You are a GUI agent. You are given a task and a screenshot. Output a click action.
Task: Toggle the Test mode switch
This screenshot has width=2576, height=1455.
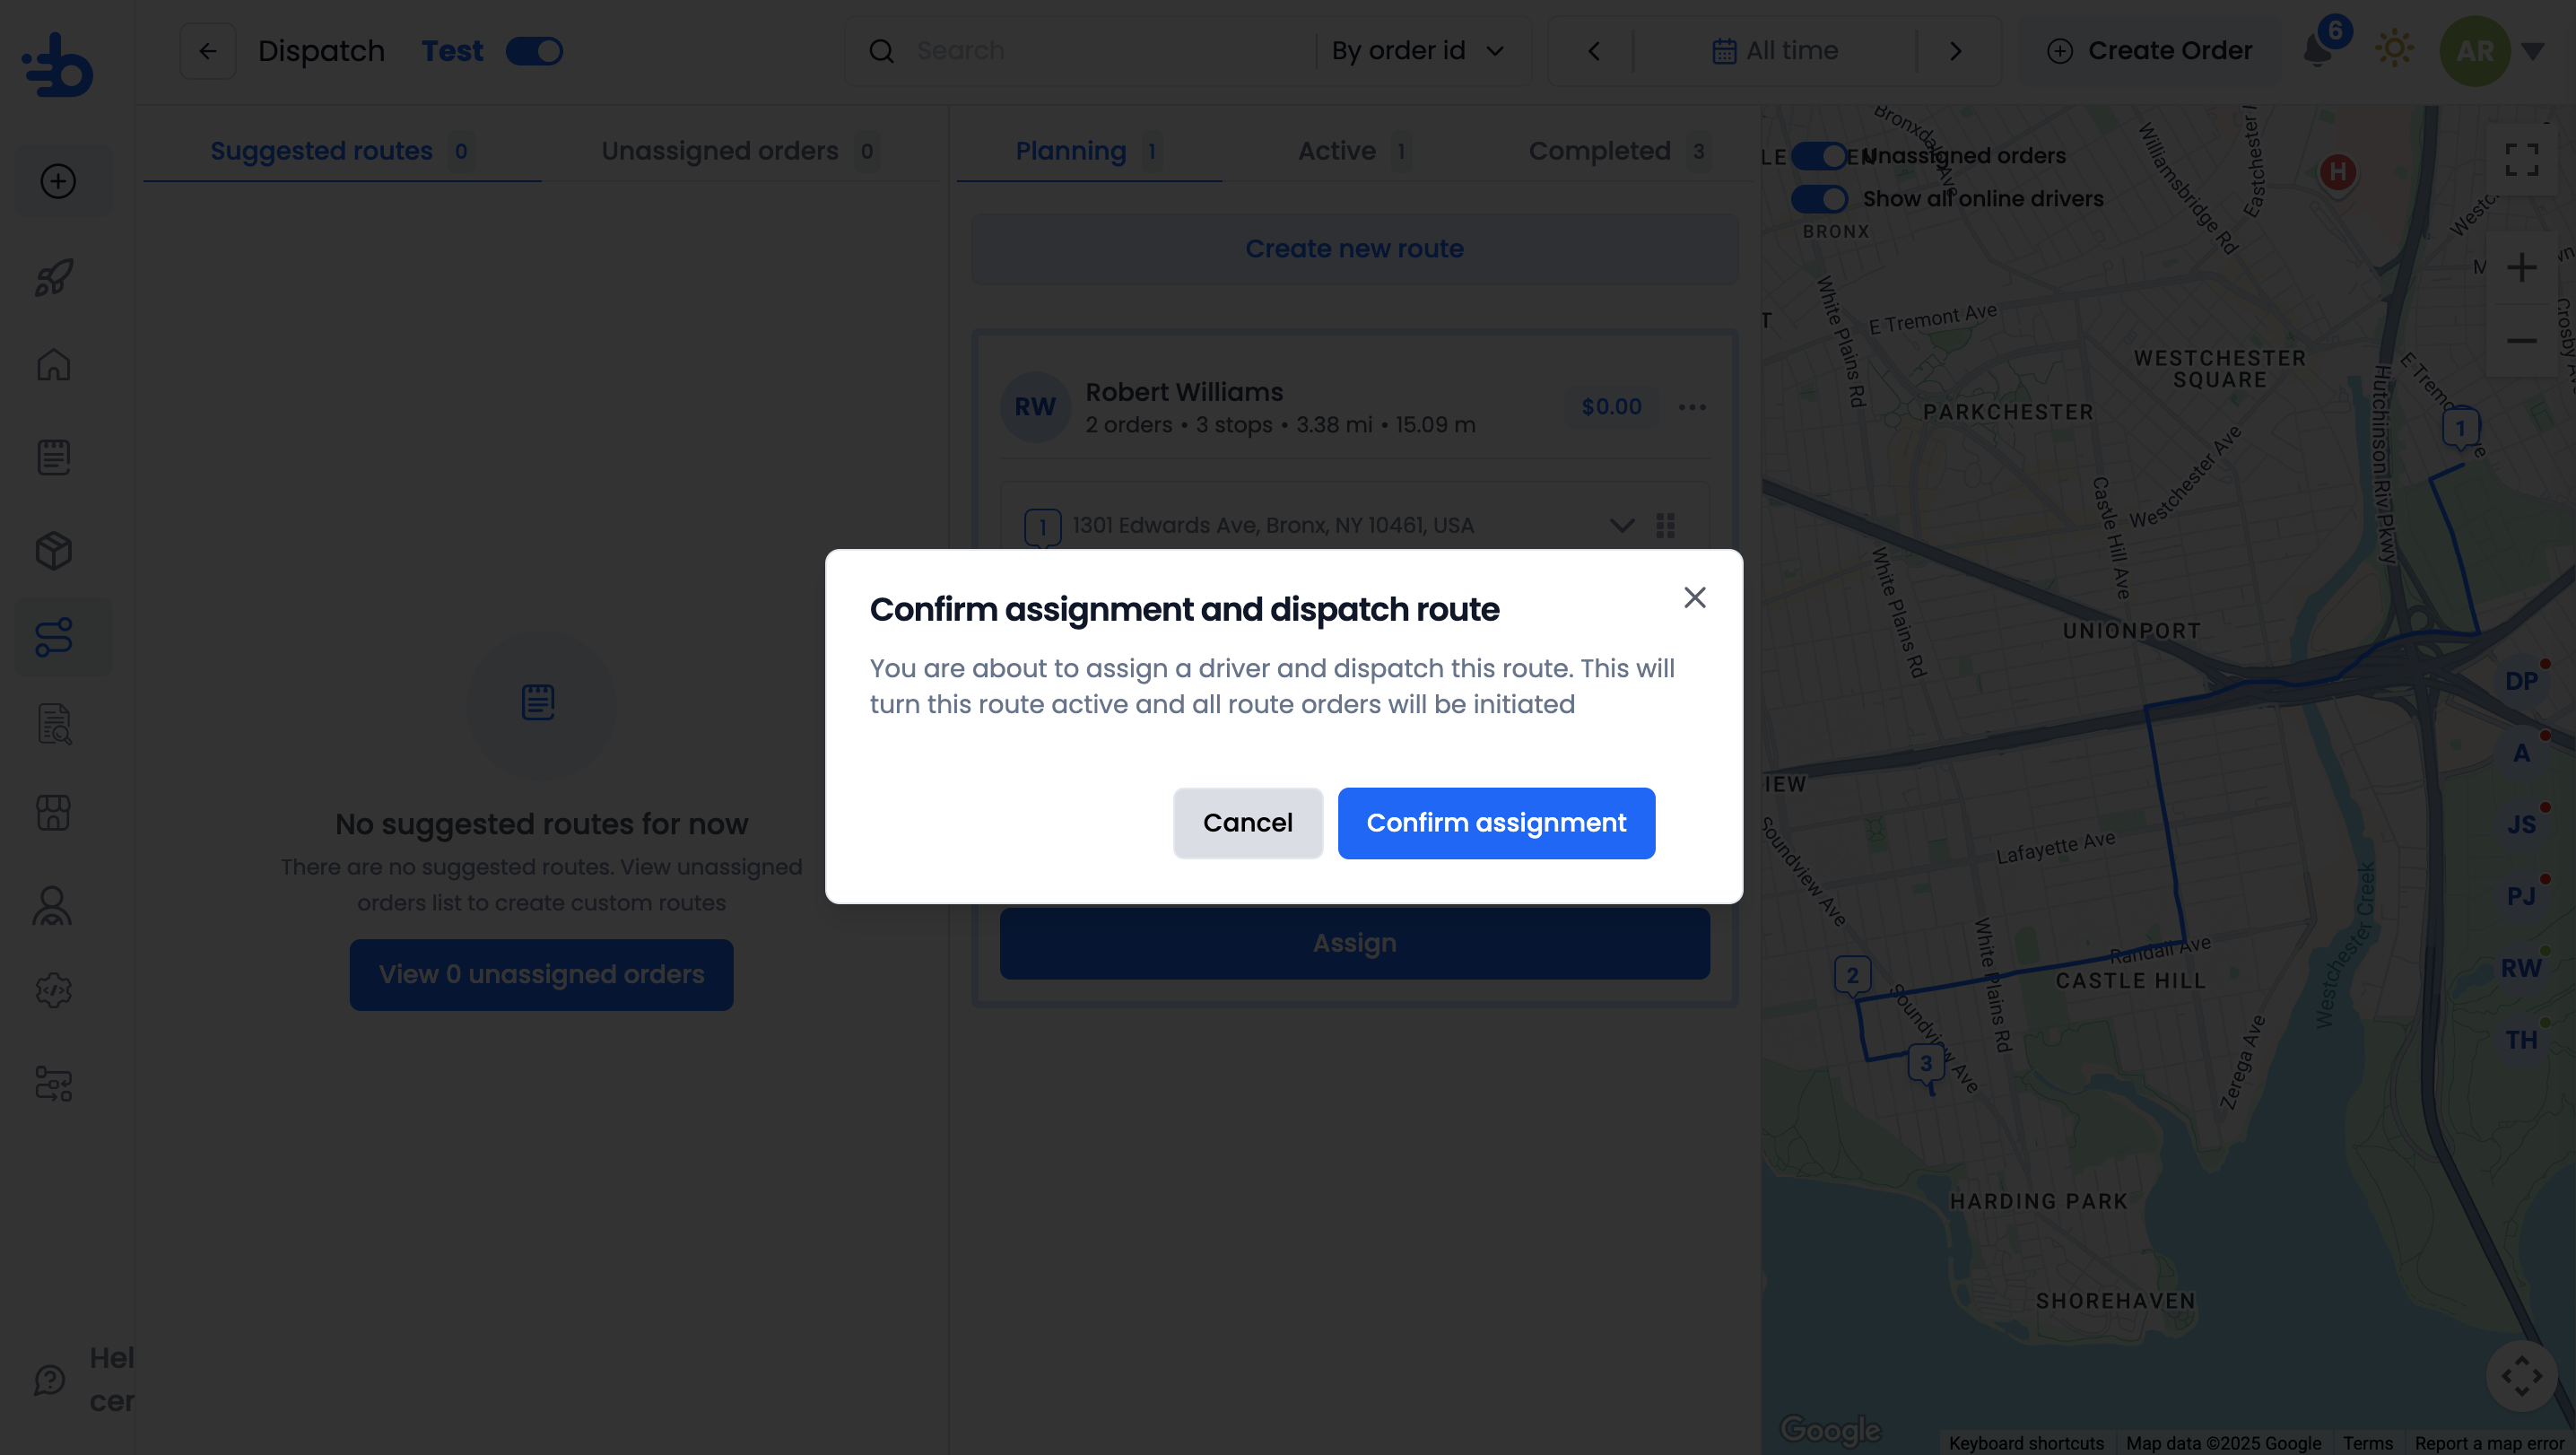pos(534,51)
